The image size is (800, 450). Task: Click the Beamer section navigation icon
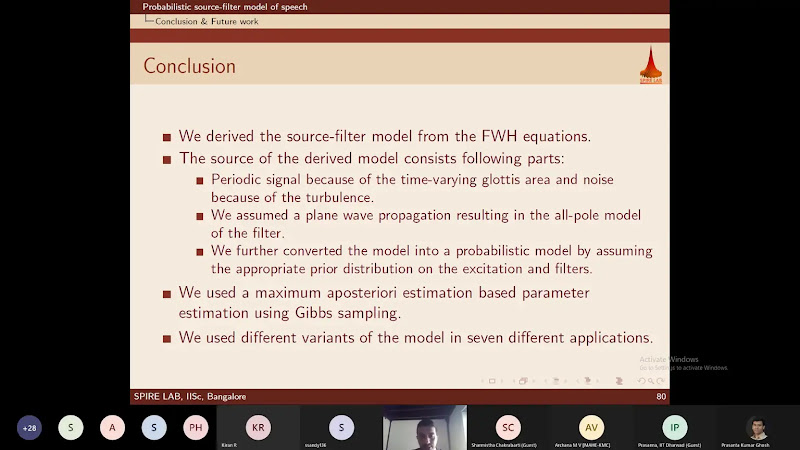tap(587, 381)
